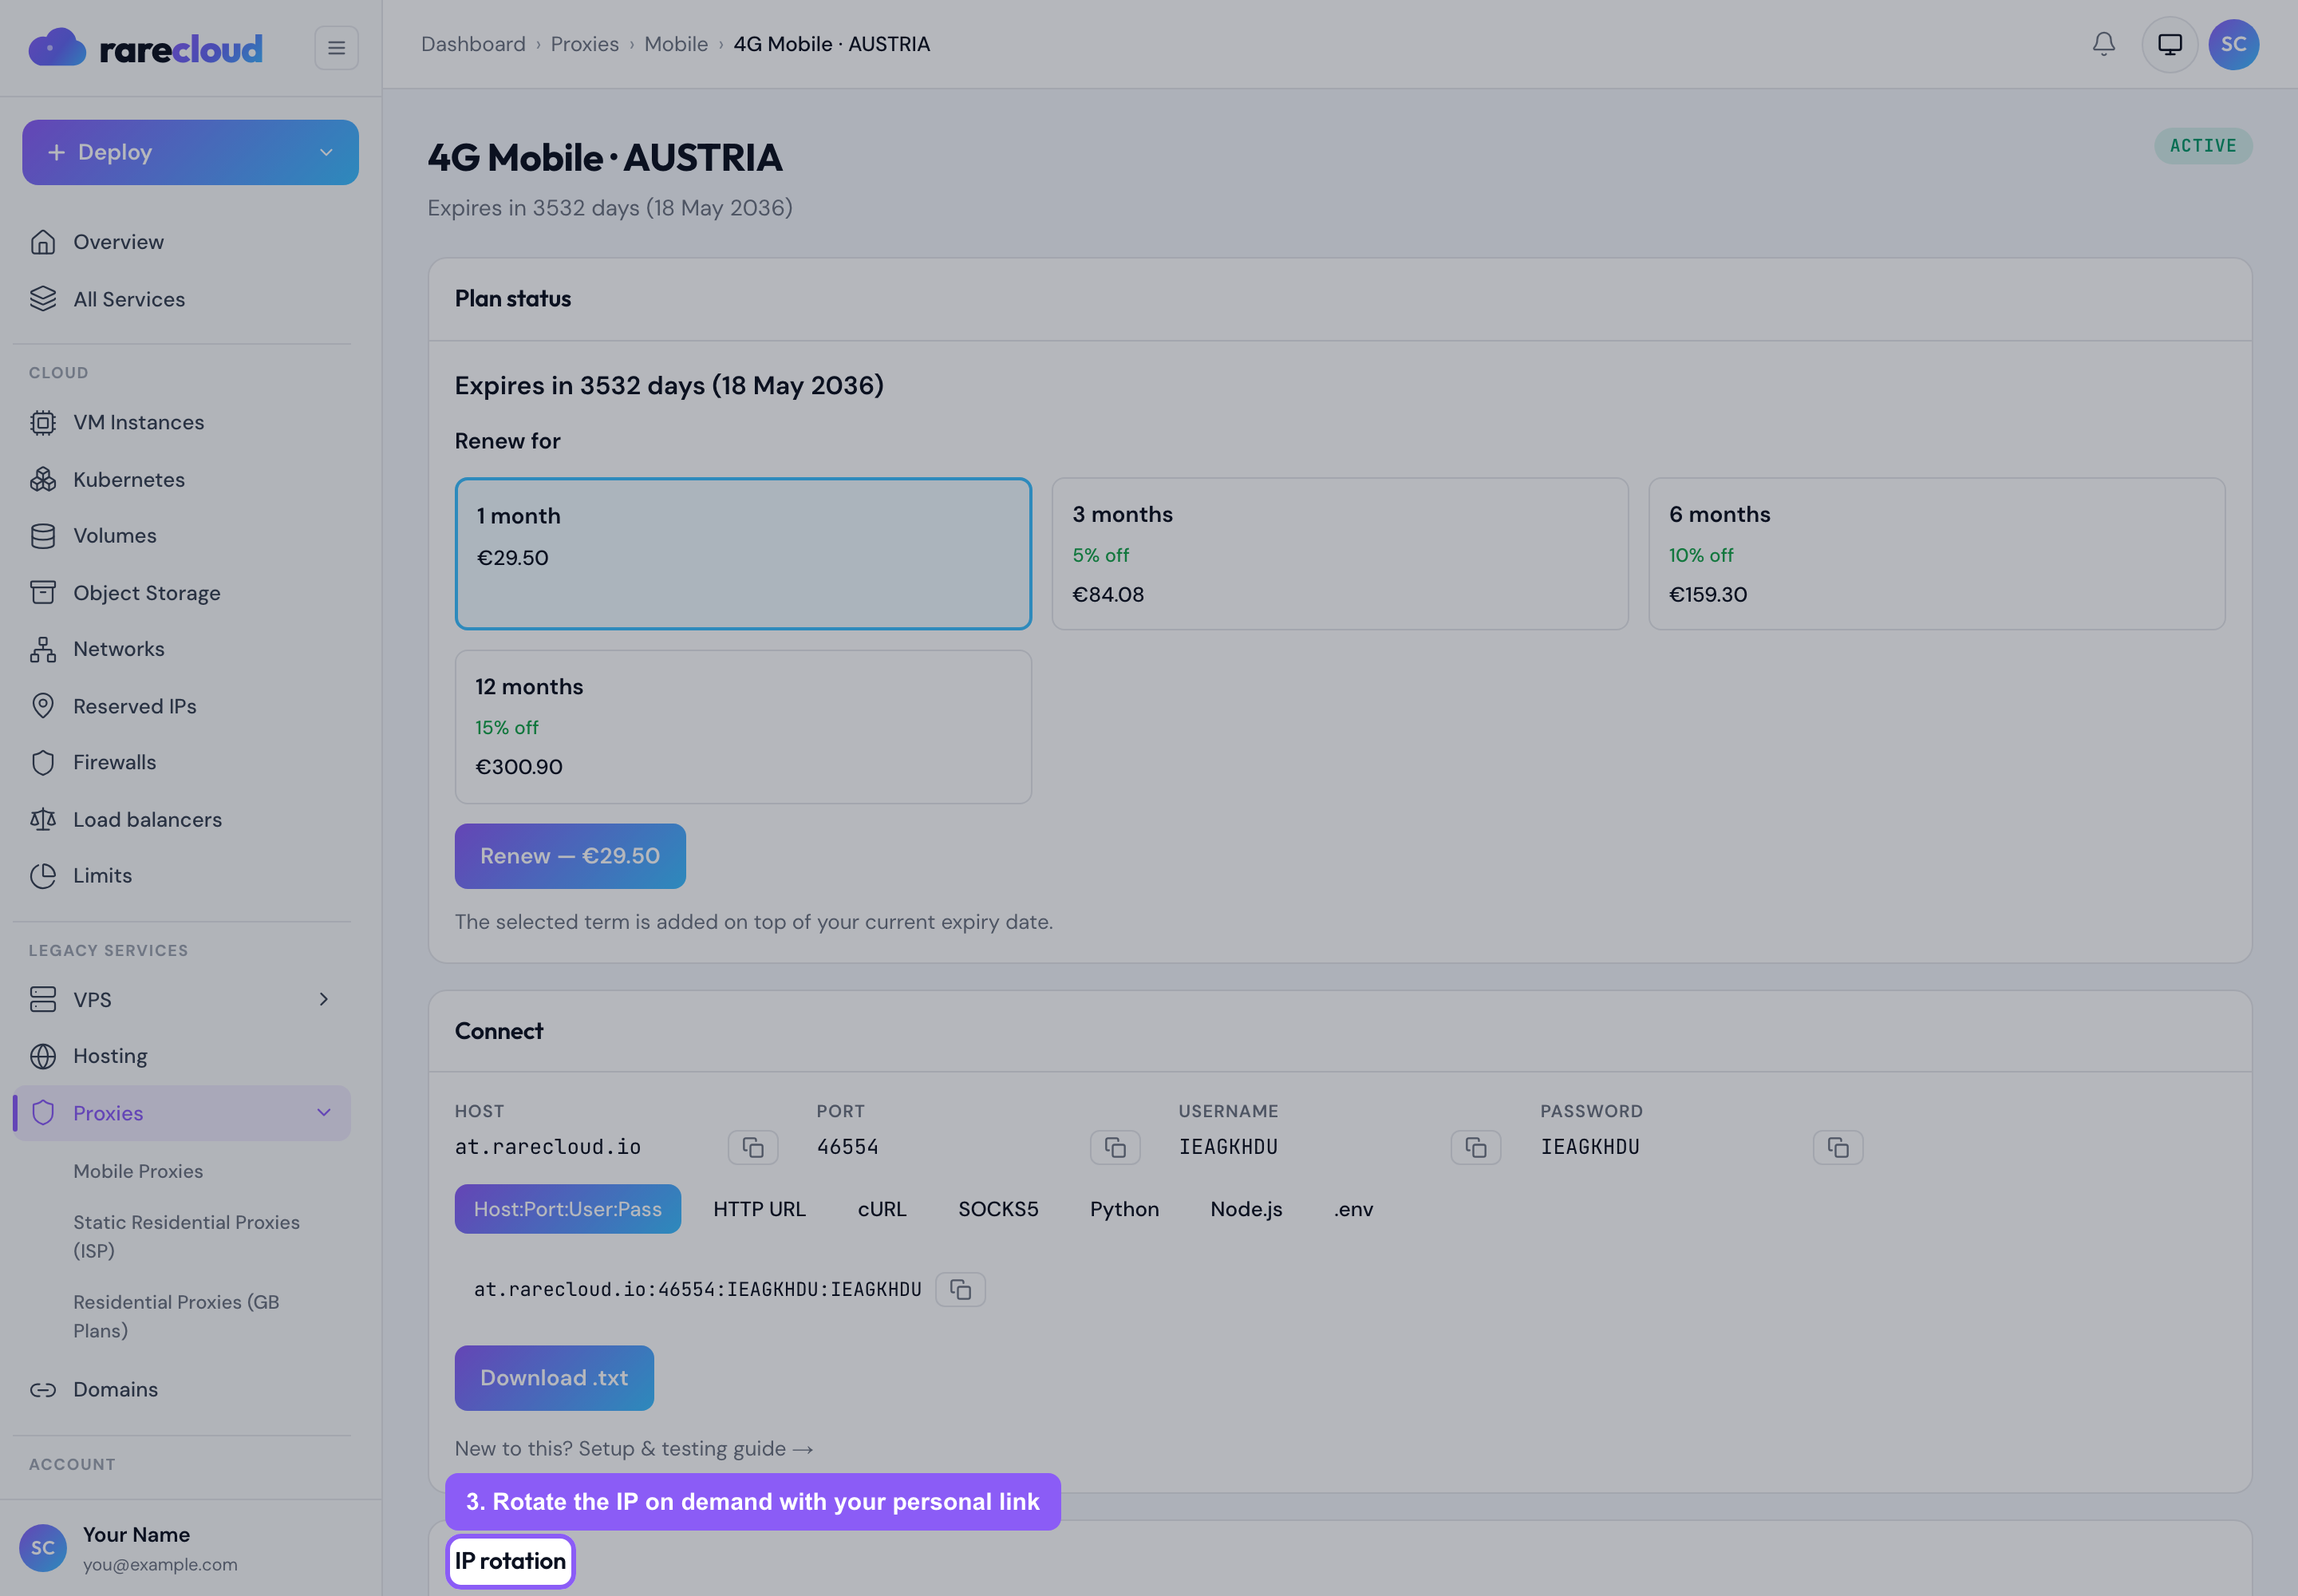Go to Mobile breadcrumb
The height and width of the screenshot is (1596, 2298).
[676, 44]
